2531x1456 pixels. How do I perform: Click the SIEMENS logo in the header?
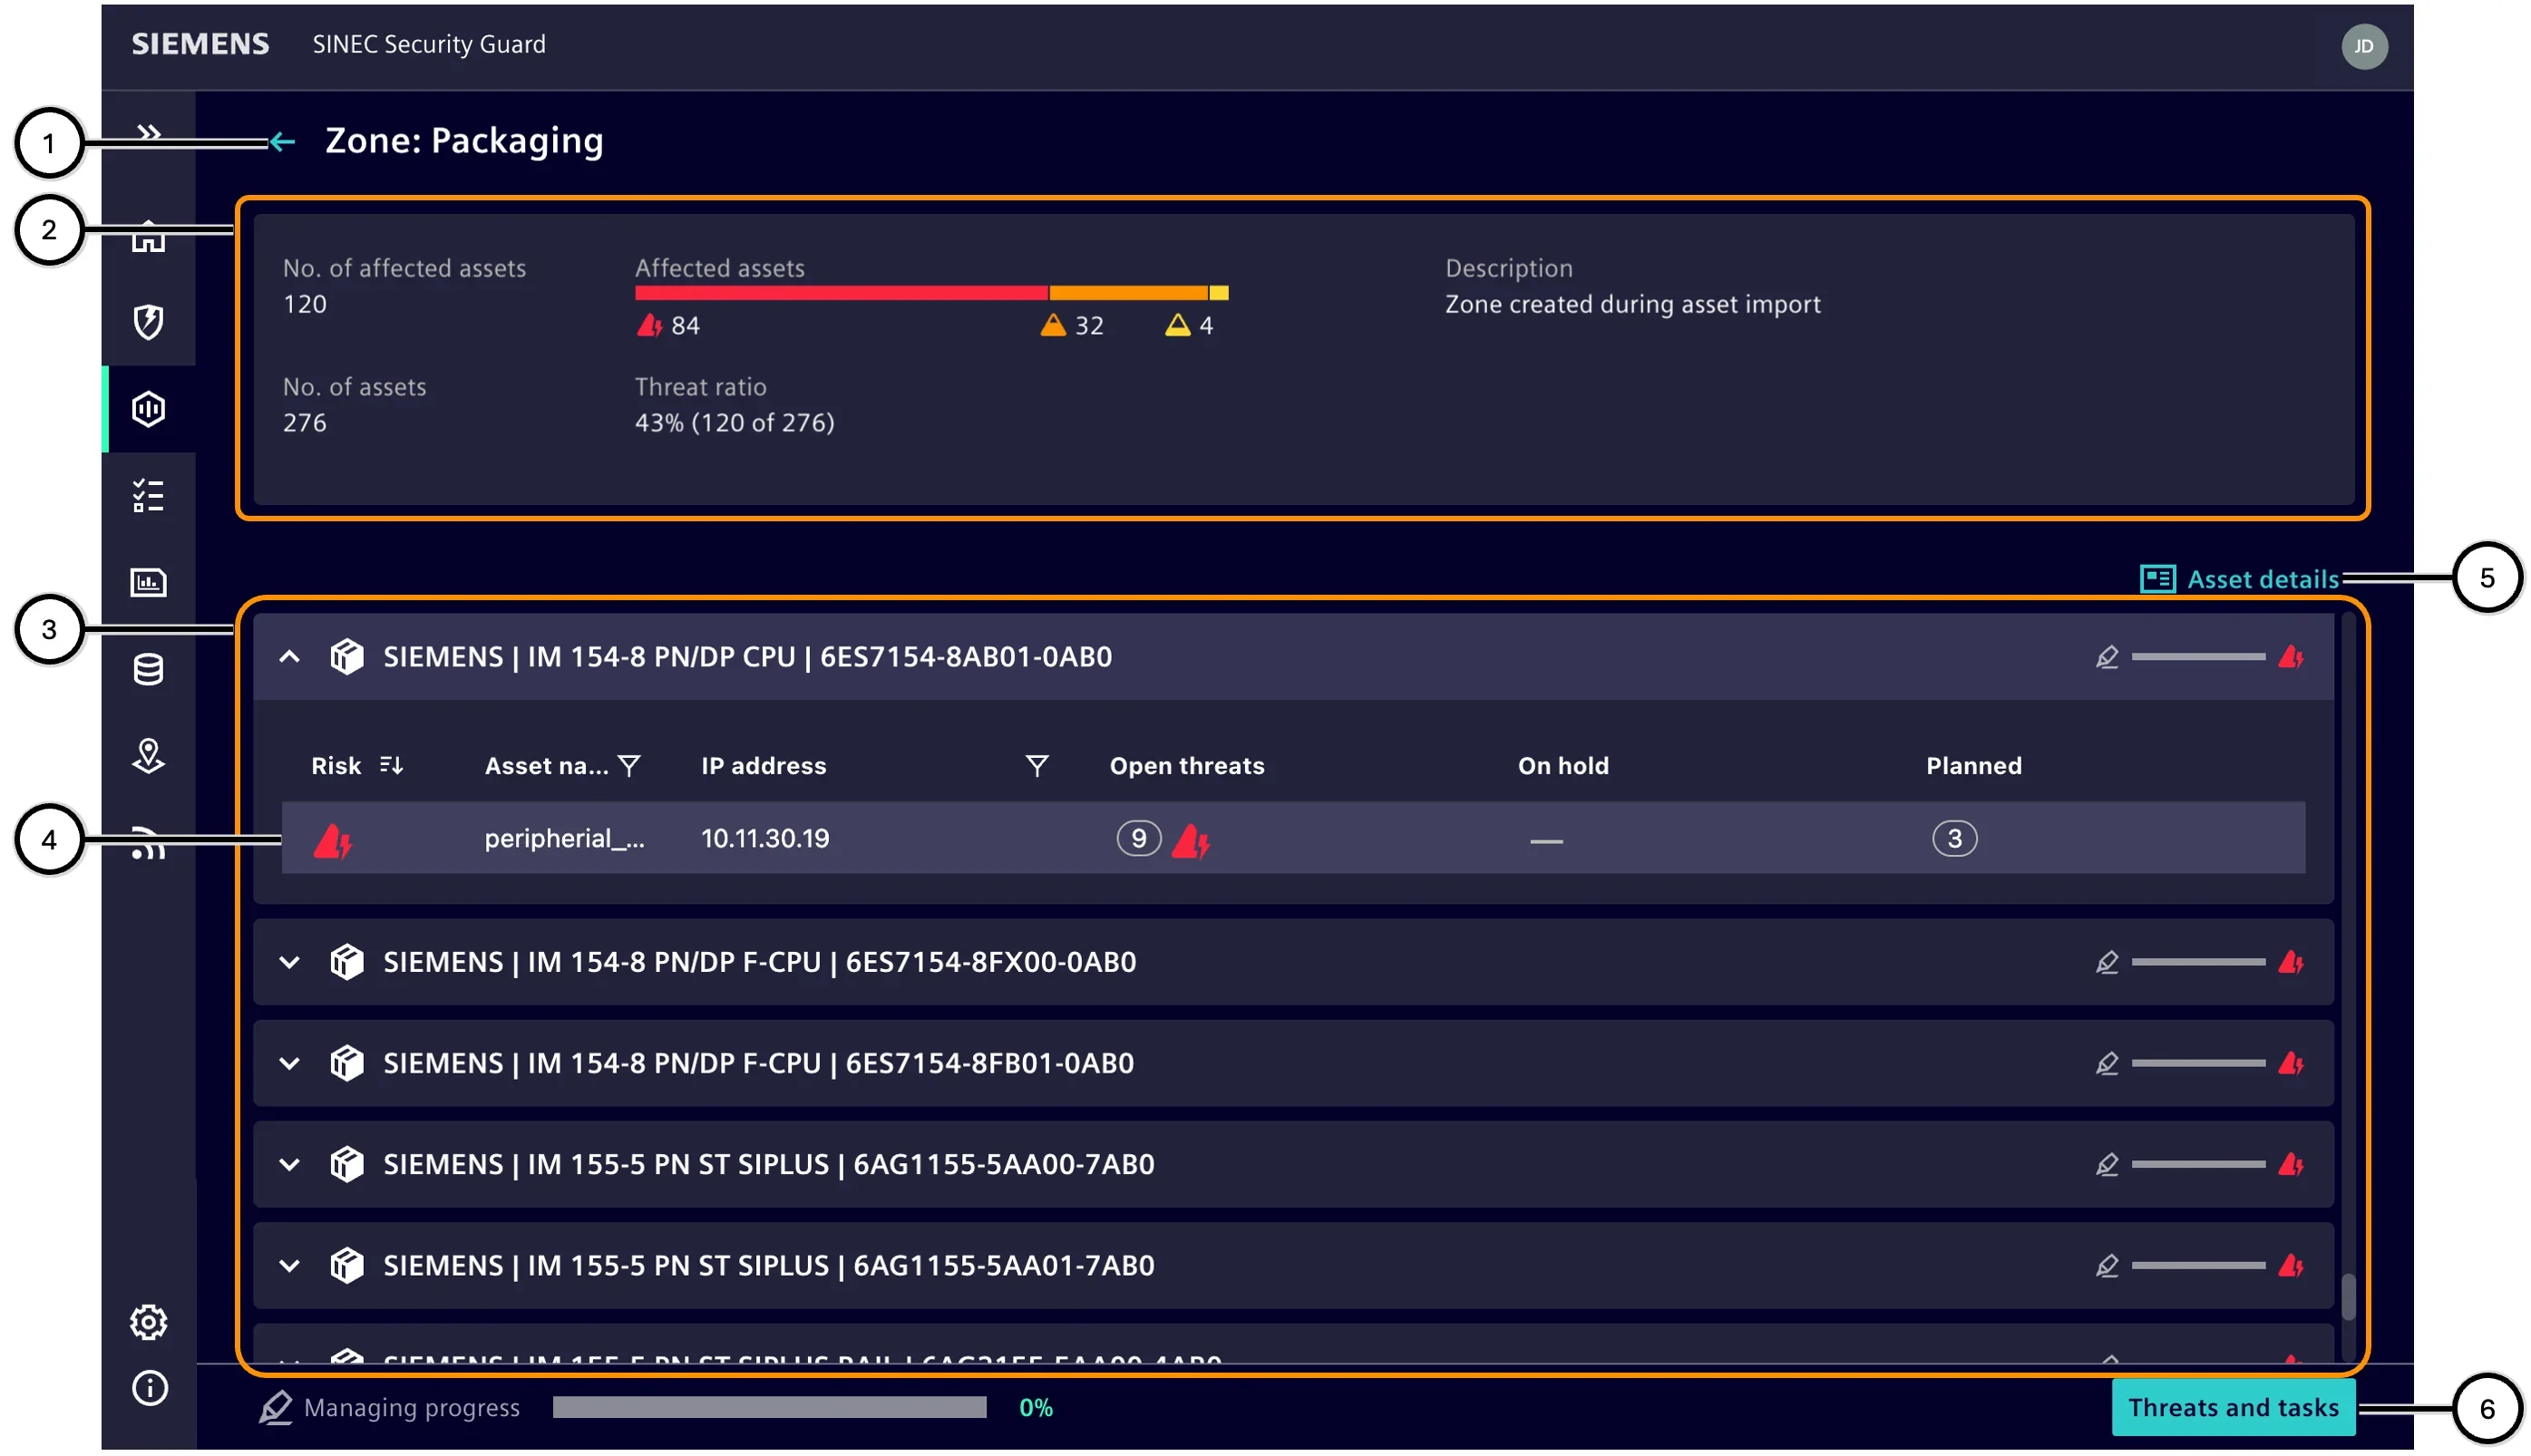click(200, 44)
